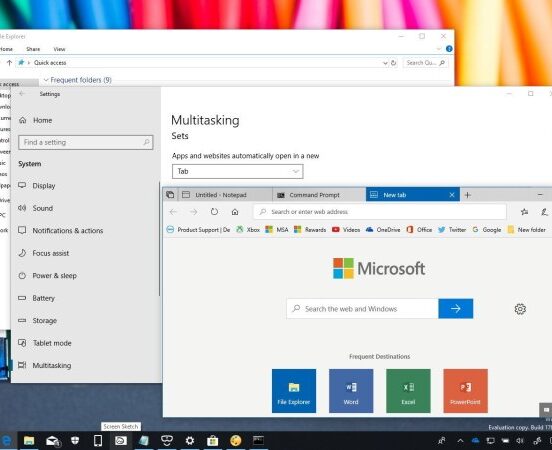Open File Explorer from the taskbar
The image size is (552, 450).
(x=29, y=440)
